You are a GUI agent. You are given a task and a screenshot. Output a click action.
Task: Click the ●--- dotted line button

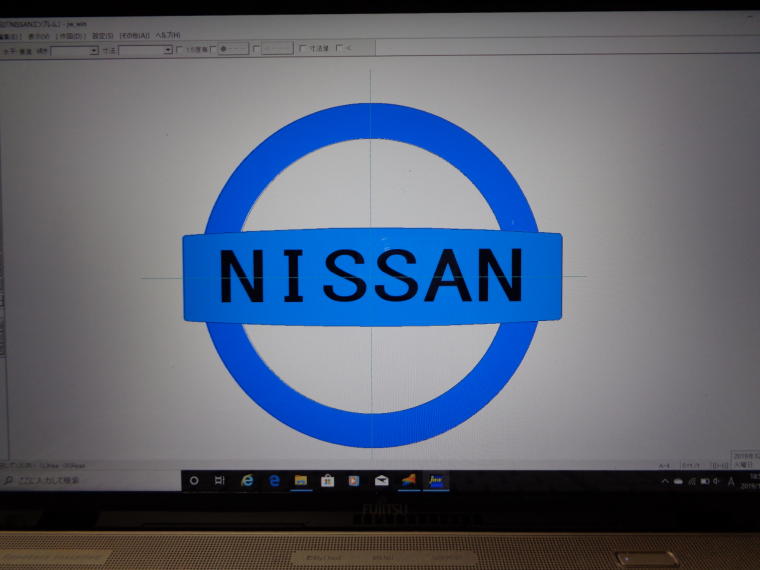coord(234,49)
